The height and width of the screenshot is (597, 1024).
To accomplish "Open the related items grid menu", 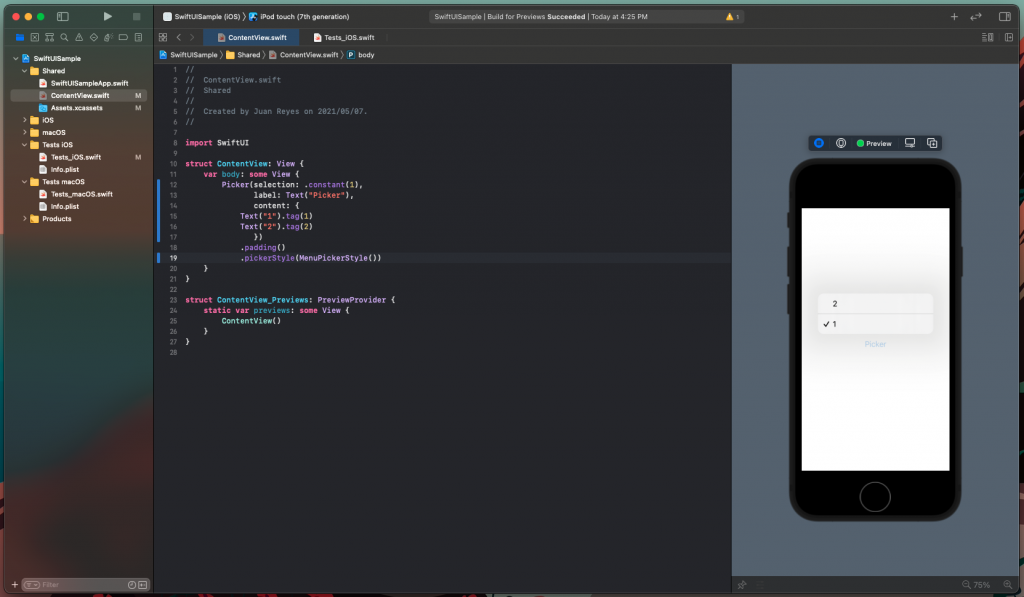I will tap(163, 37).
